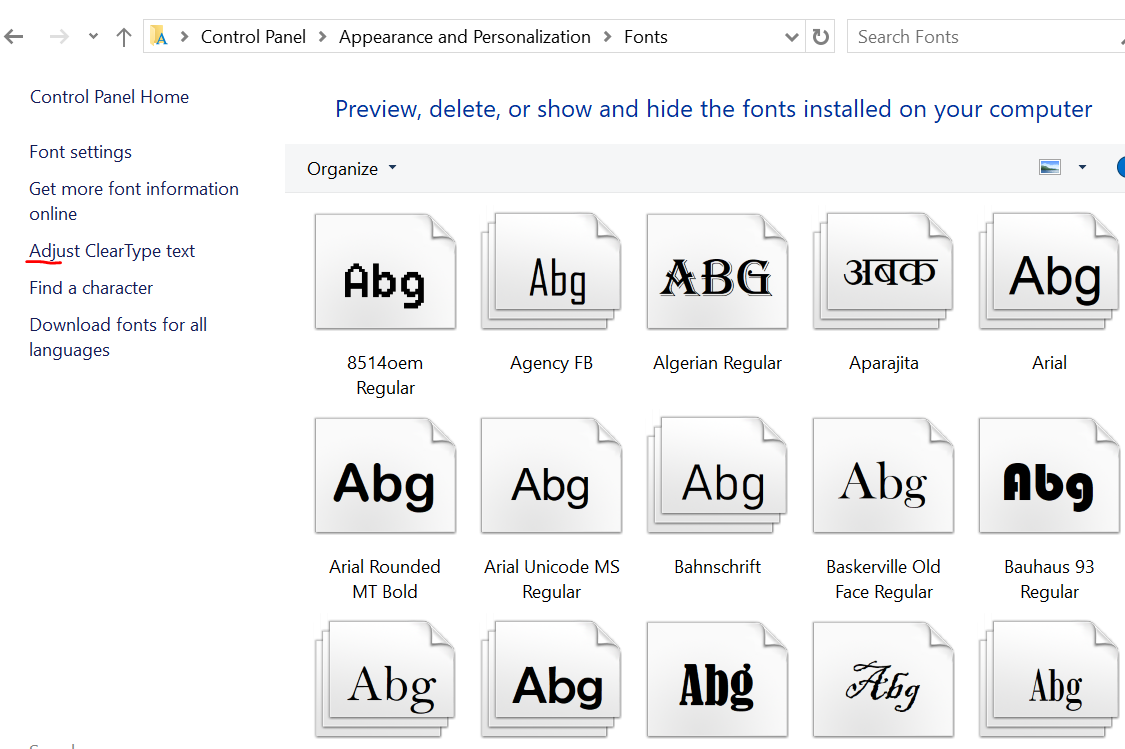Click the Arial Rounded MT Bold icon
Image resolution: width=1125 pixels, height=749 pixels.
pos(385,478)
